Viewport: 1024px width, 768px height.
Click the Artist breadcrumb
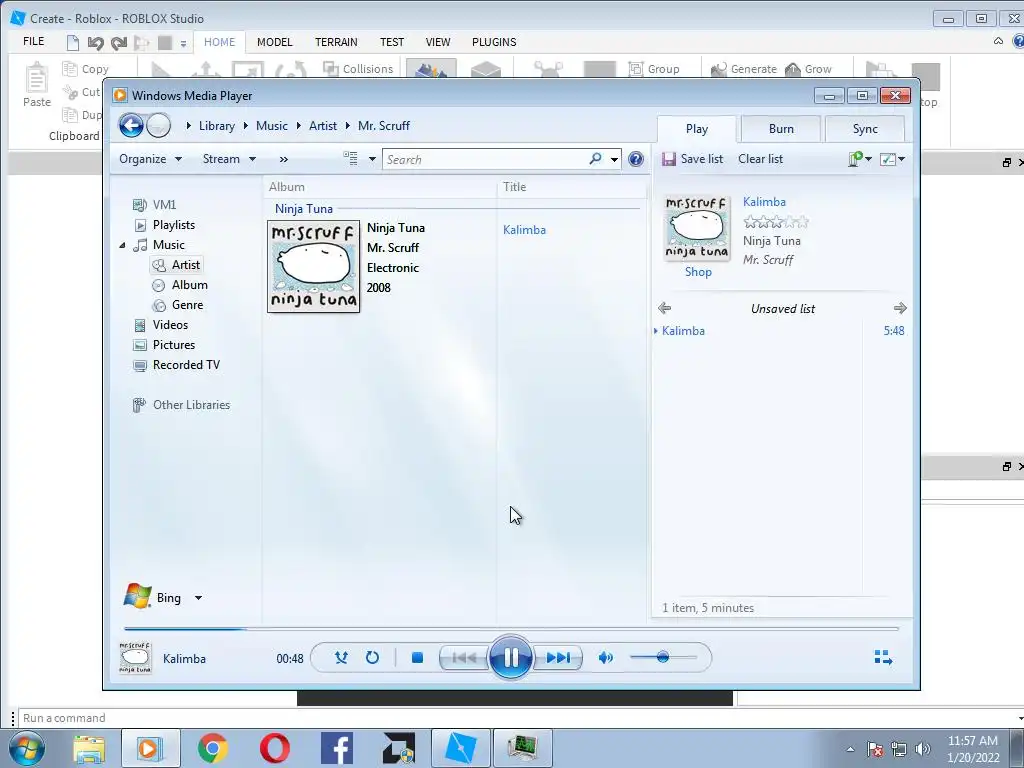(x=323, y=125)
